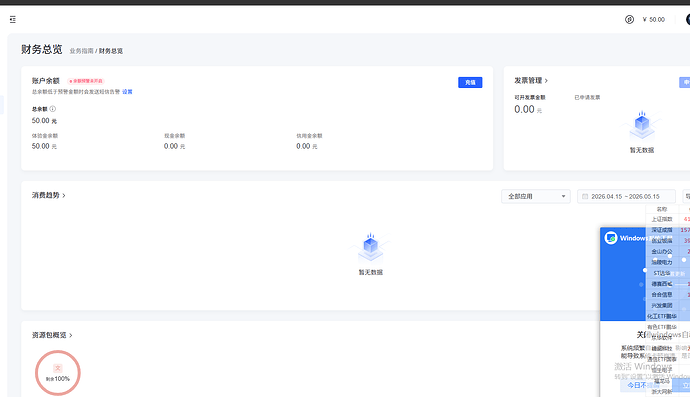This screenshot has width=690, height=397.
Task: Collapse the sidebar menu toggle icon
Action: pyautogui.click(x=13, y=19)
